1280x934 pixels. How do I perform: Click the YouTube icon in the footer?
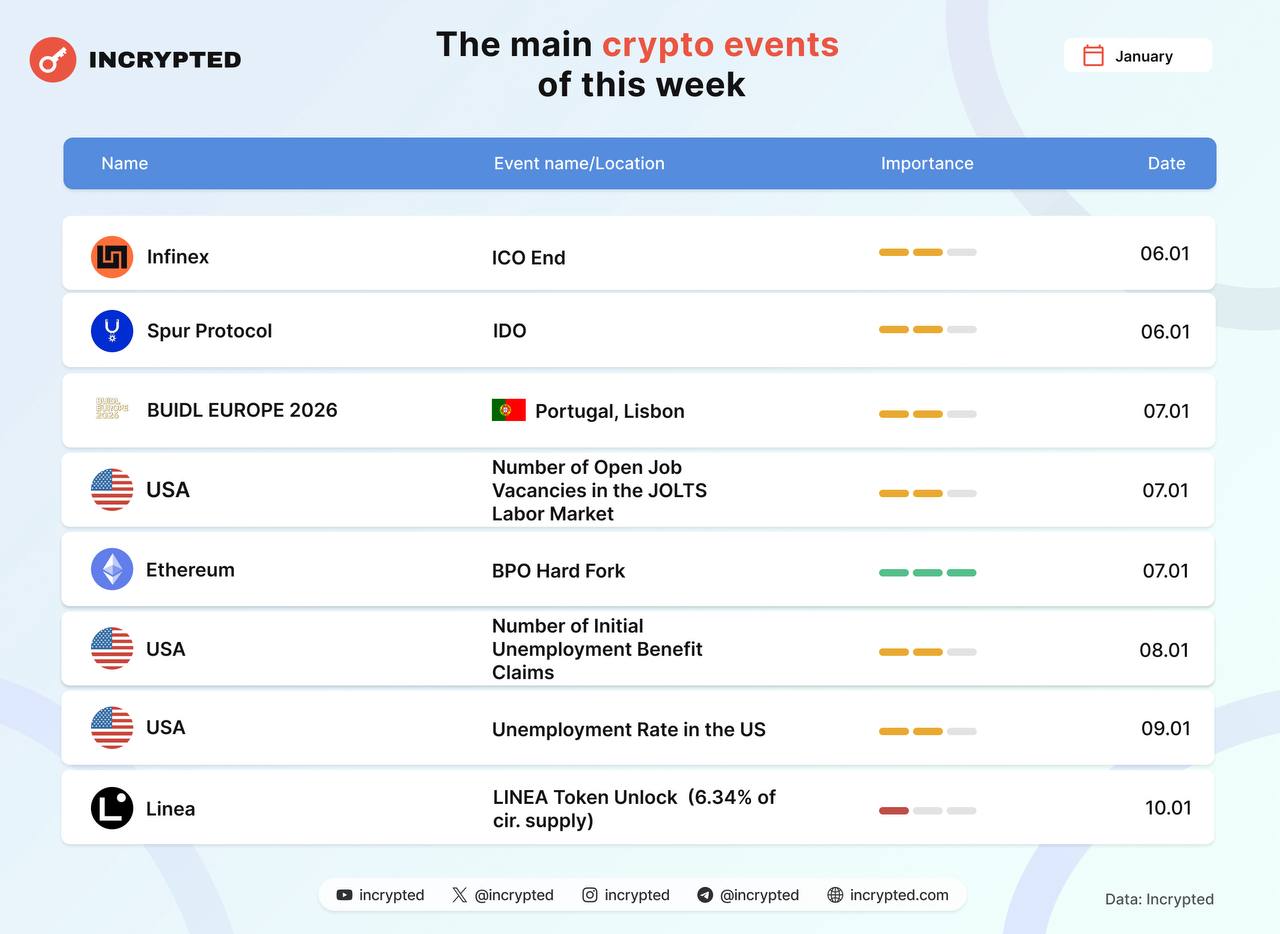tap(344, 895)
